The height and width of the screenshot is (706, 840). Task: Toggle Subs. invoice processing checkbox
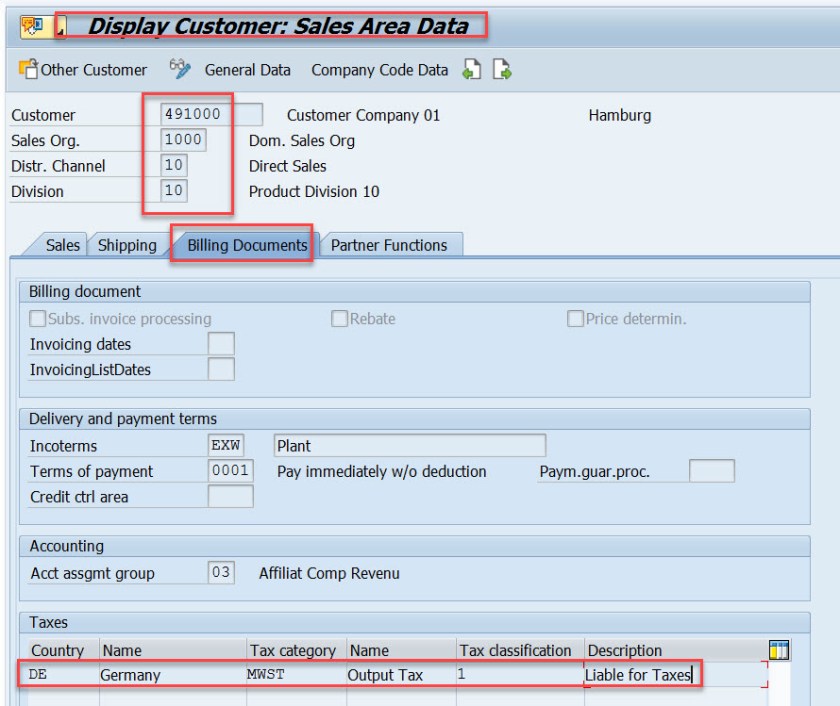[39, 319]
